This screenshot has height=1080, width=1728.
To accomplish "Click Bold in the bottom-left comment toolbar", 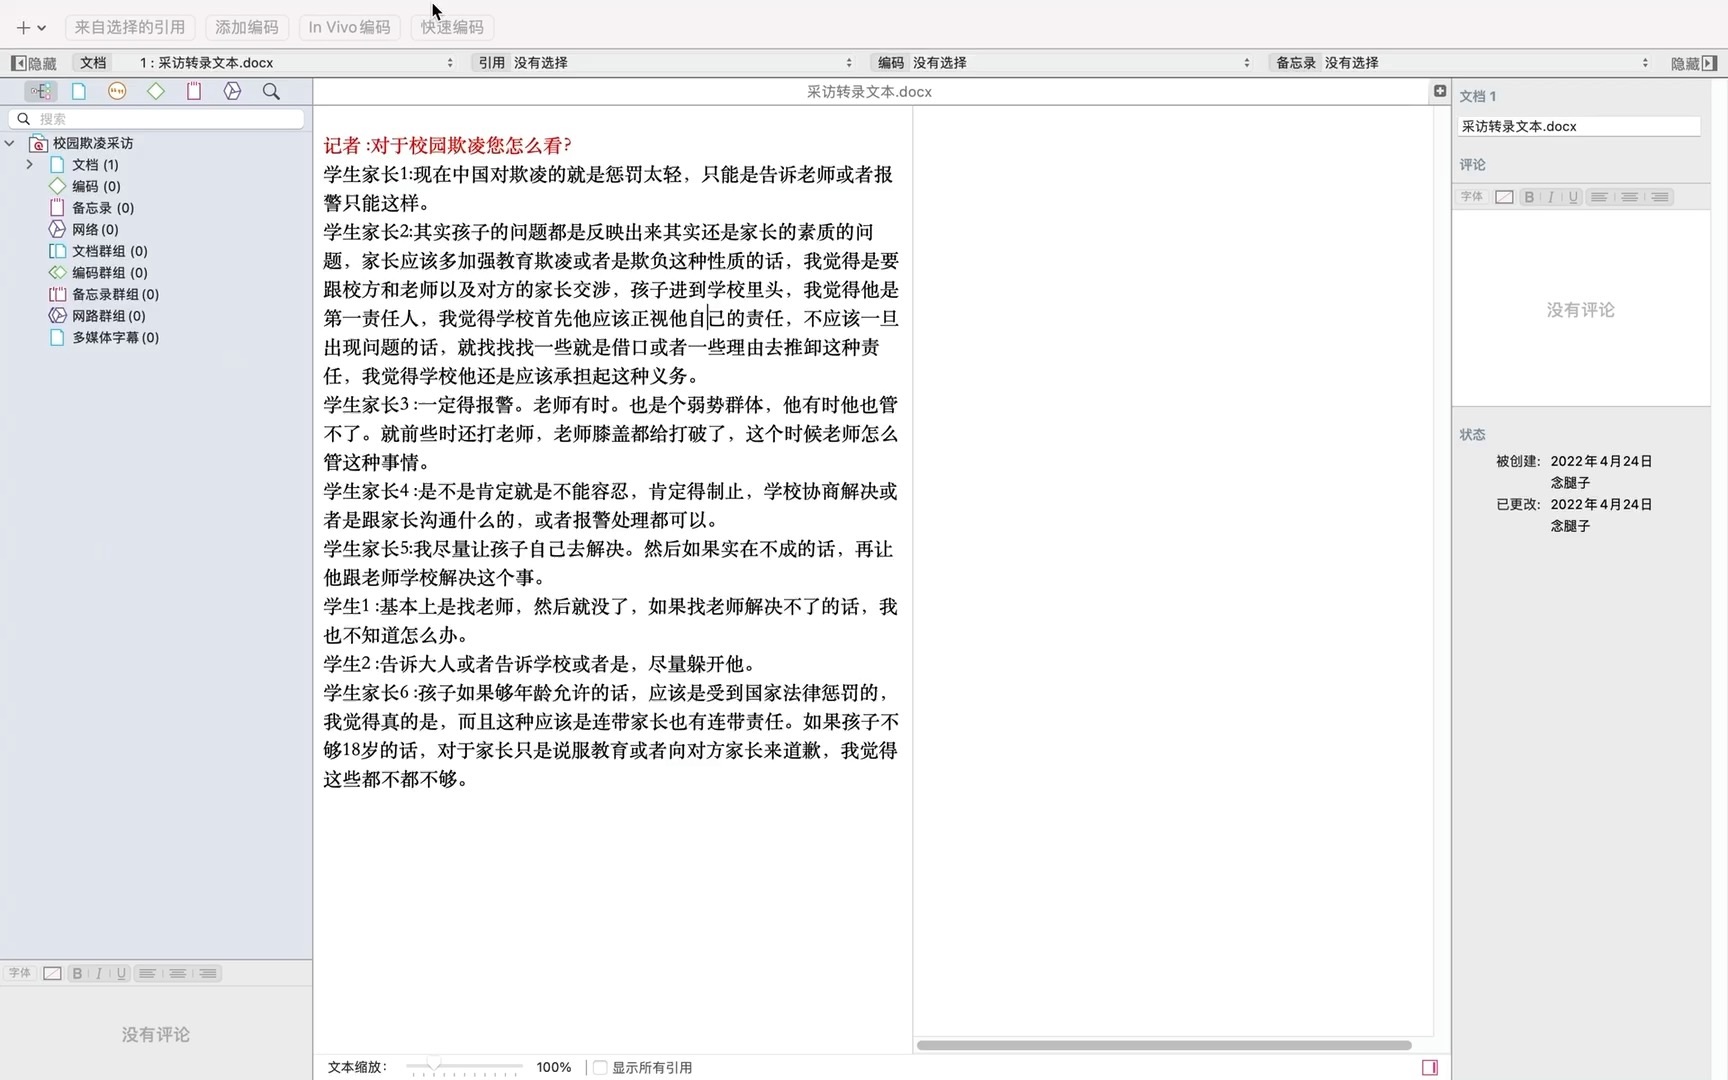I will (77, 973).
